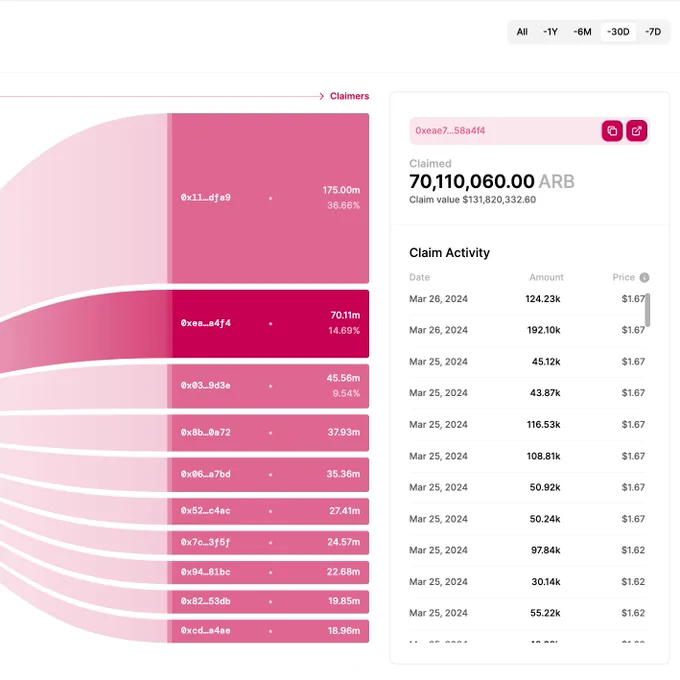Click the Price info icon
The image size is (680, 680).
click(x=644, y=278)
